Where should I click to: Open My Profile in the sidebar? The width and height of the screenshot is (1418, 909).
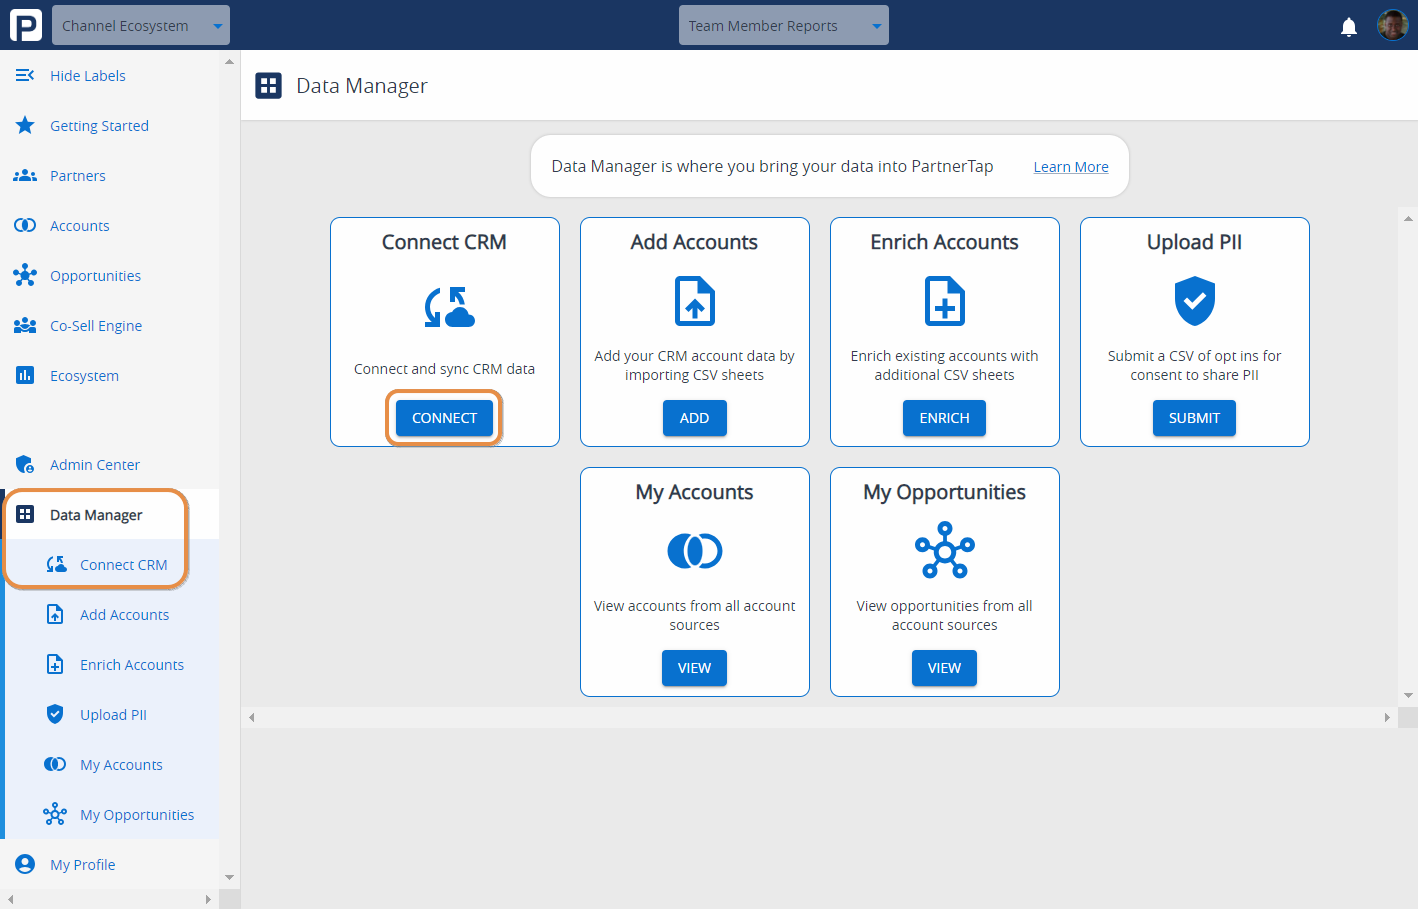click(x=83, y=865)
